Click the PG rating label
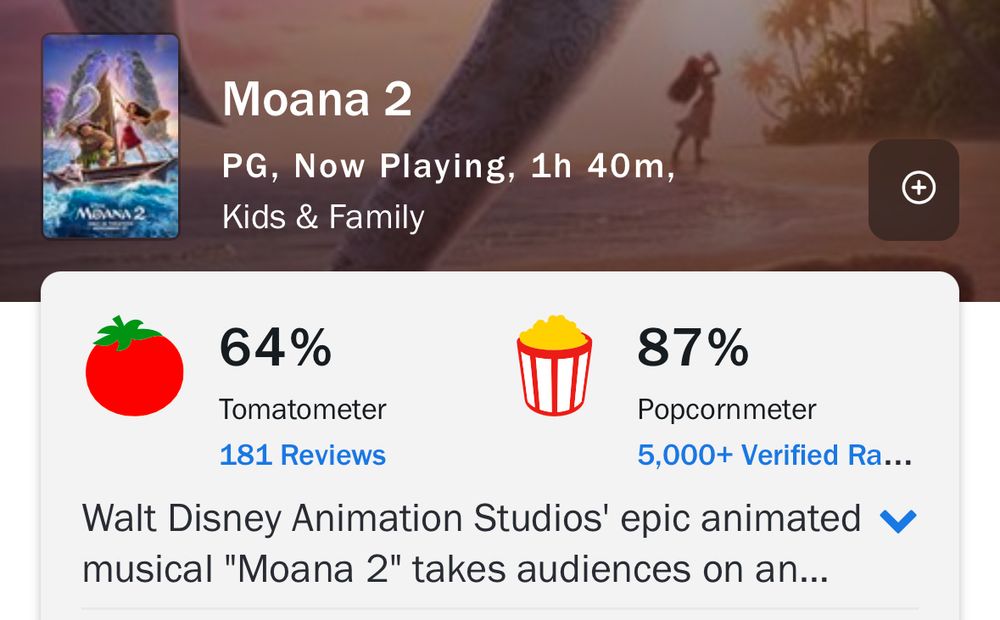Image resolution: width=1000 pixels, height=620 pixels. (245, 166)
